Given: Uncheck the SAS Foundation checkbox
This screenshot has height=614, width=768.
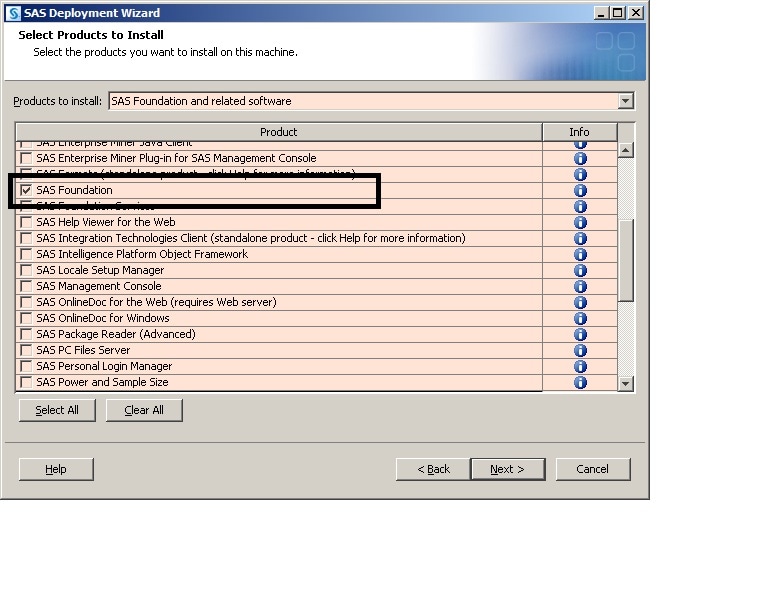Looking at the screenshot, I should 26,190.
